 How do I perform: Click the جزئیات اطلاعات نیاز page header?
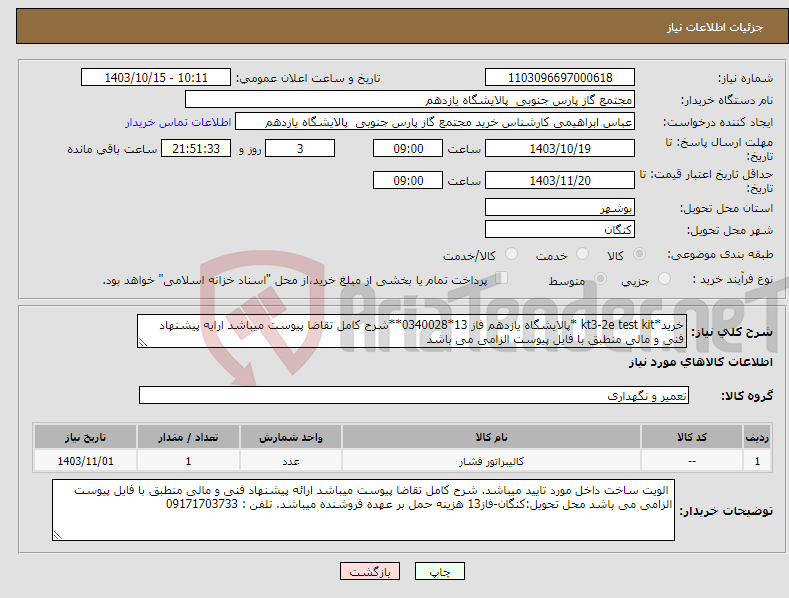(715, 27)
